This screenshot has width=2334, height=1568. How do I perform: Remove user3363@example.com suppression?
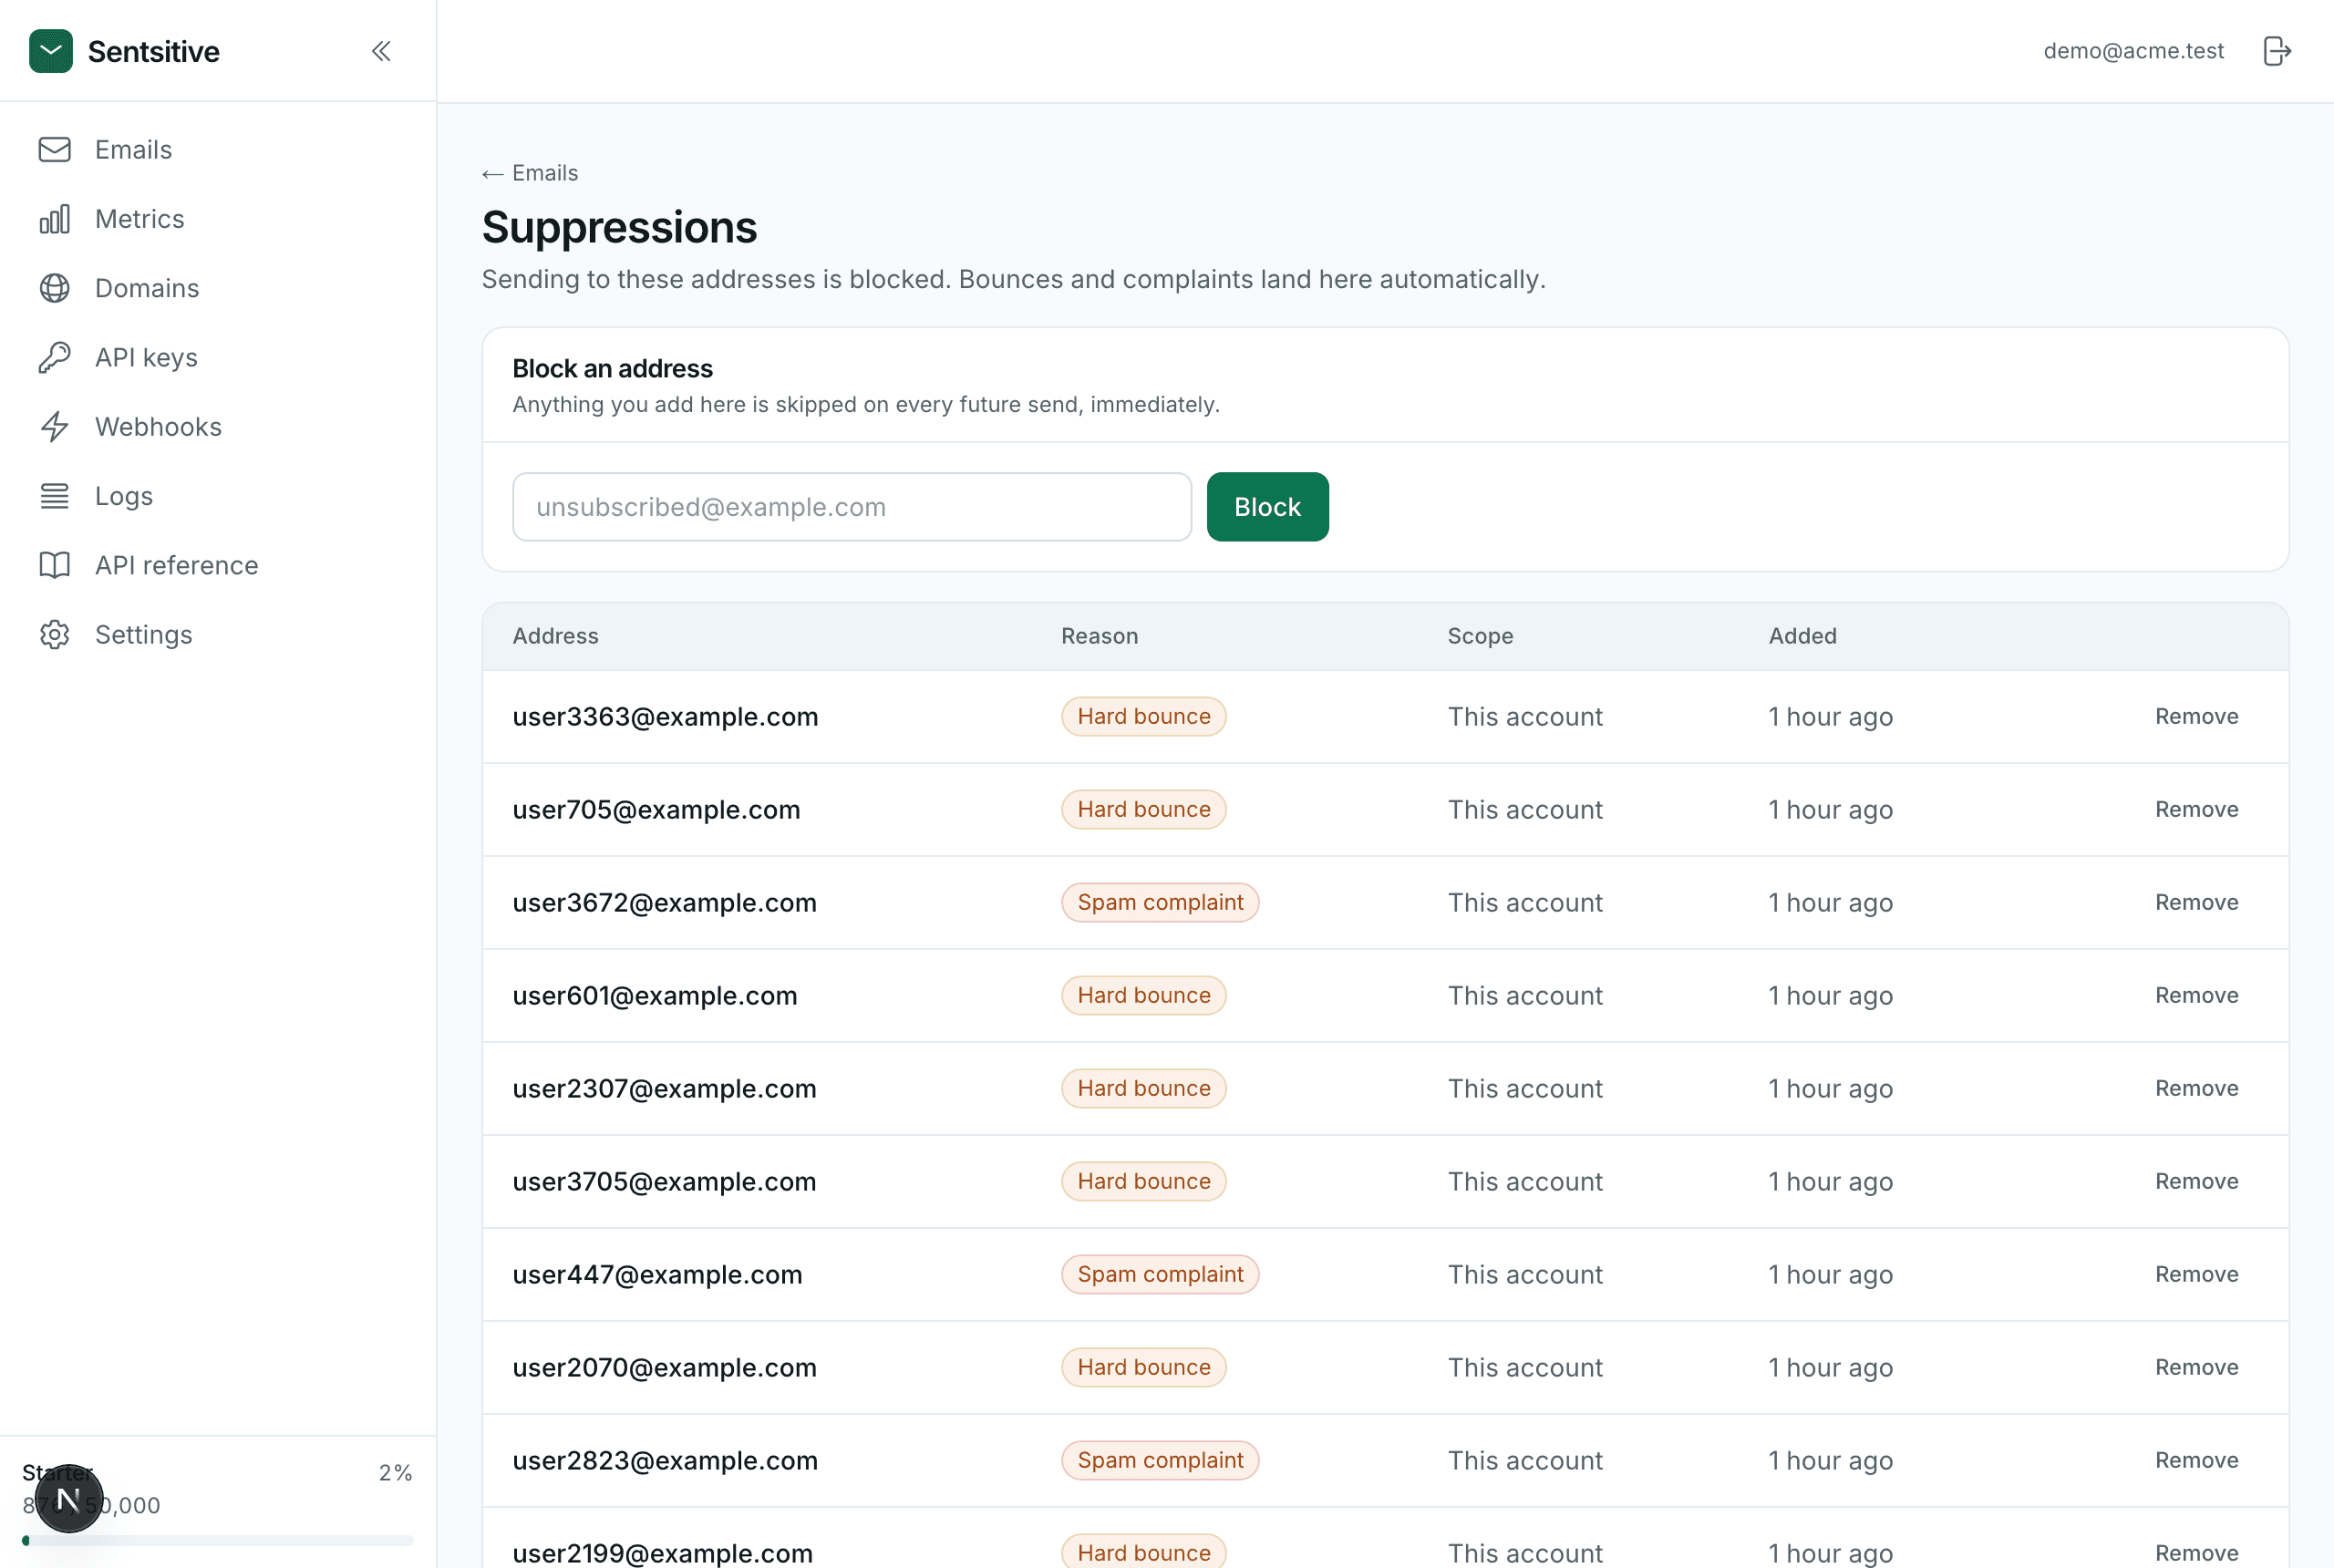pyautogui.click(x=2196, y=716)
